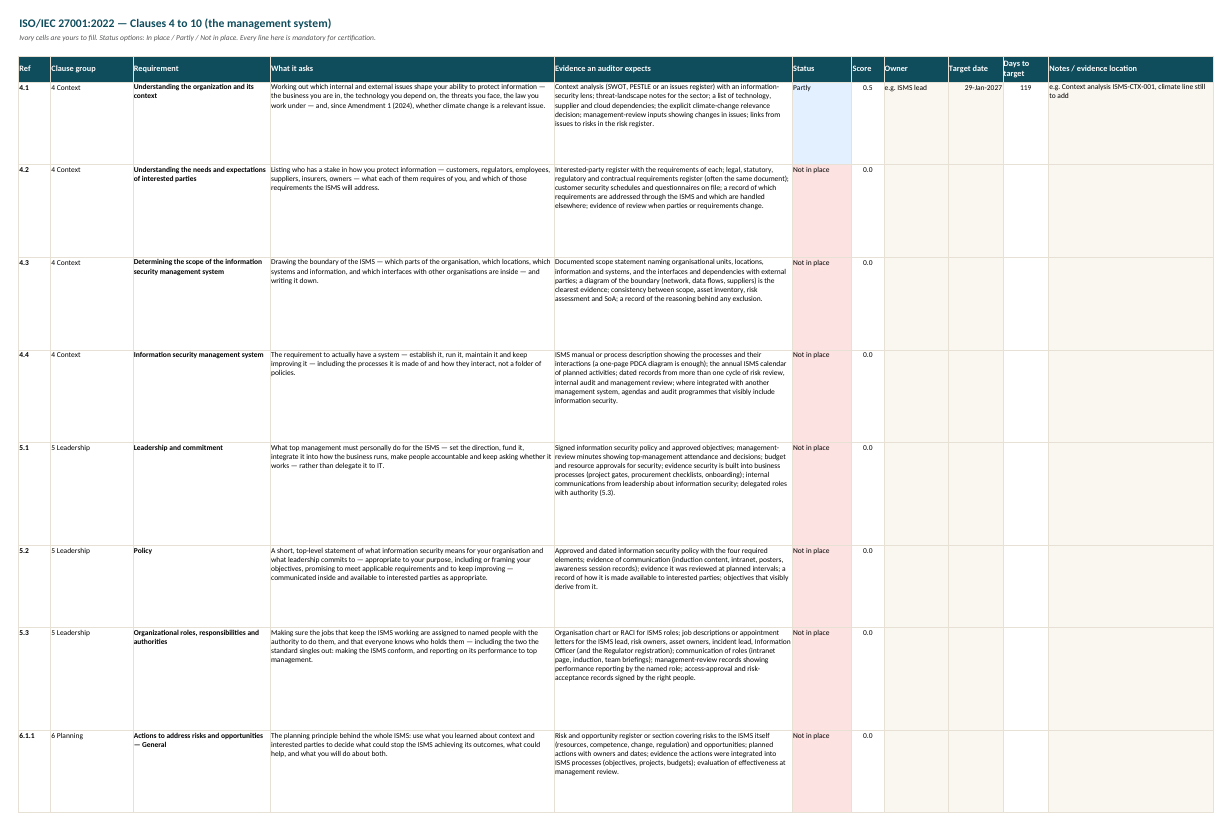This screenshot has width=1232, height=831.
Task: Click the '6 Planning' clause group cell
Action: tap(91, 770)
